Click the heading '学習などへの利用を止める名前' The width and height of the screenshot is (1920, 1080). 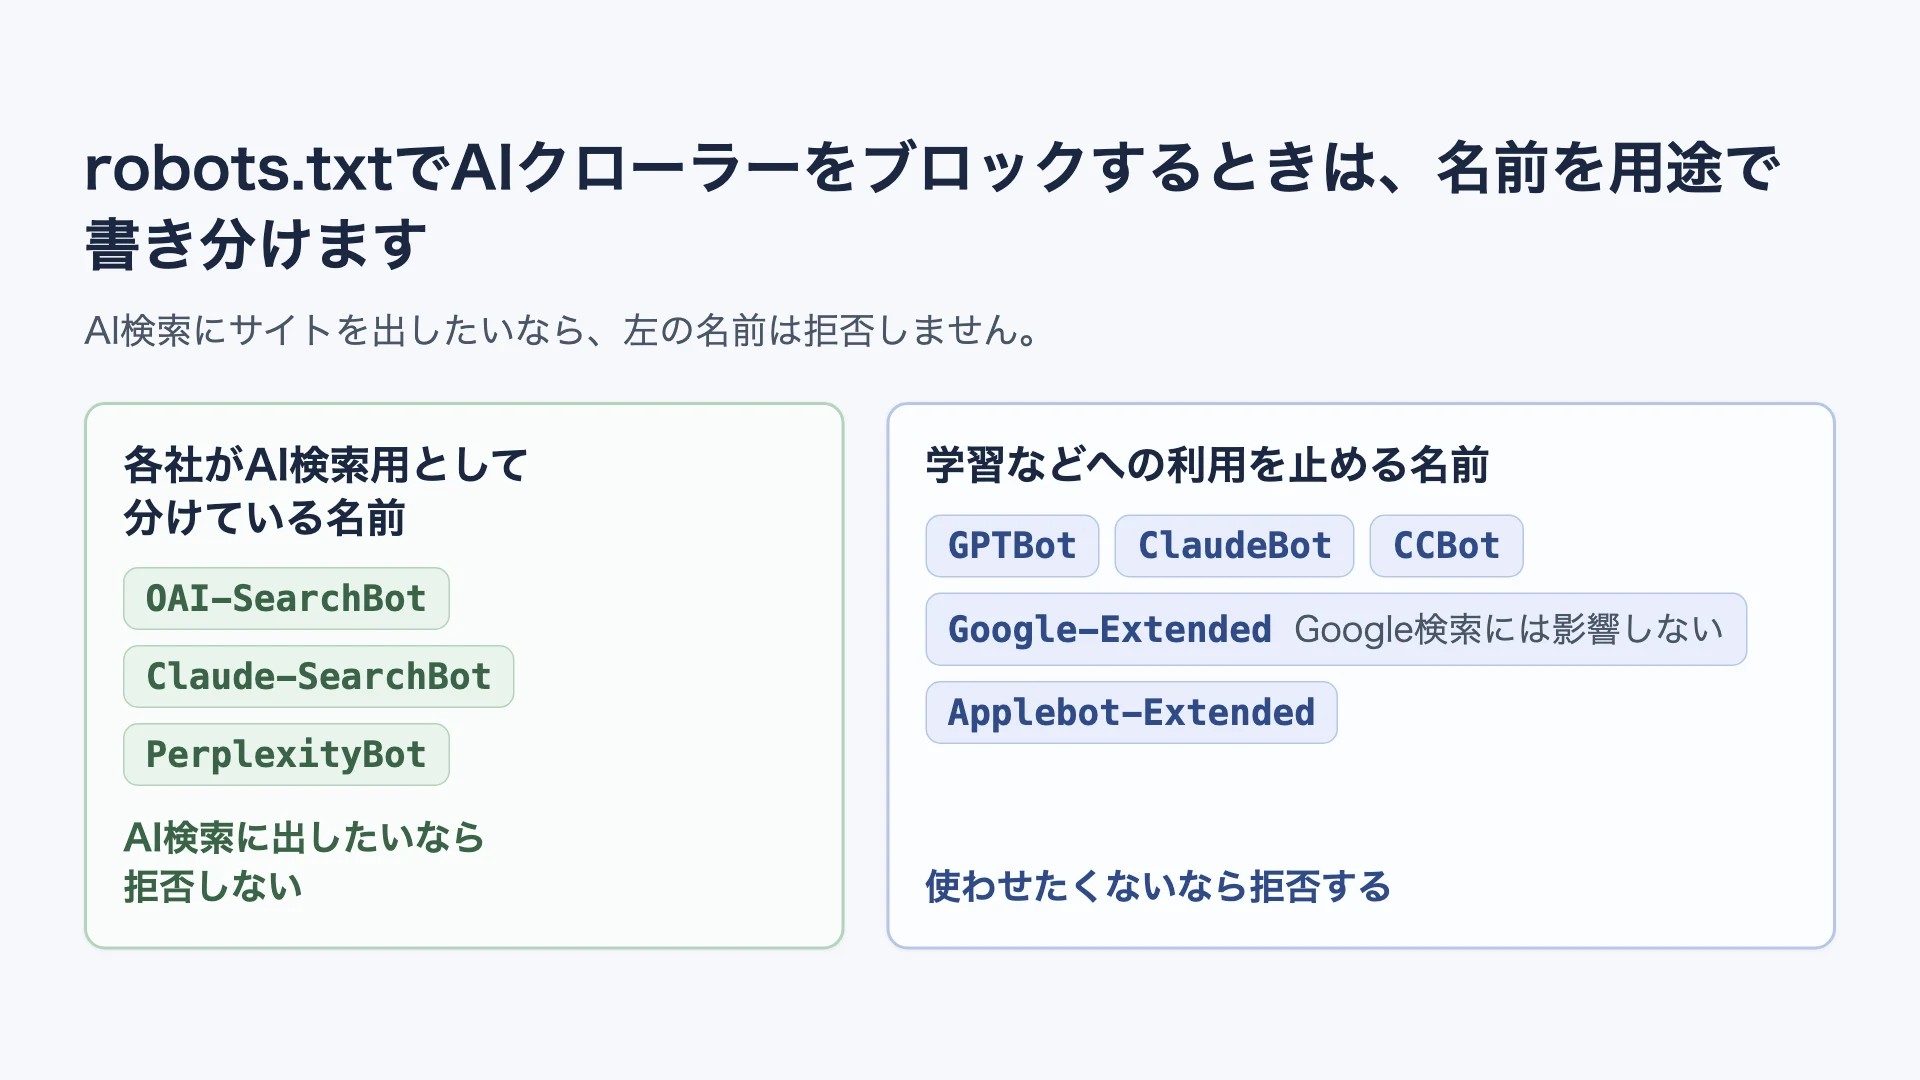[x=1207, y=465]
